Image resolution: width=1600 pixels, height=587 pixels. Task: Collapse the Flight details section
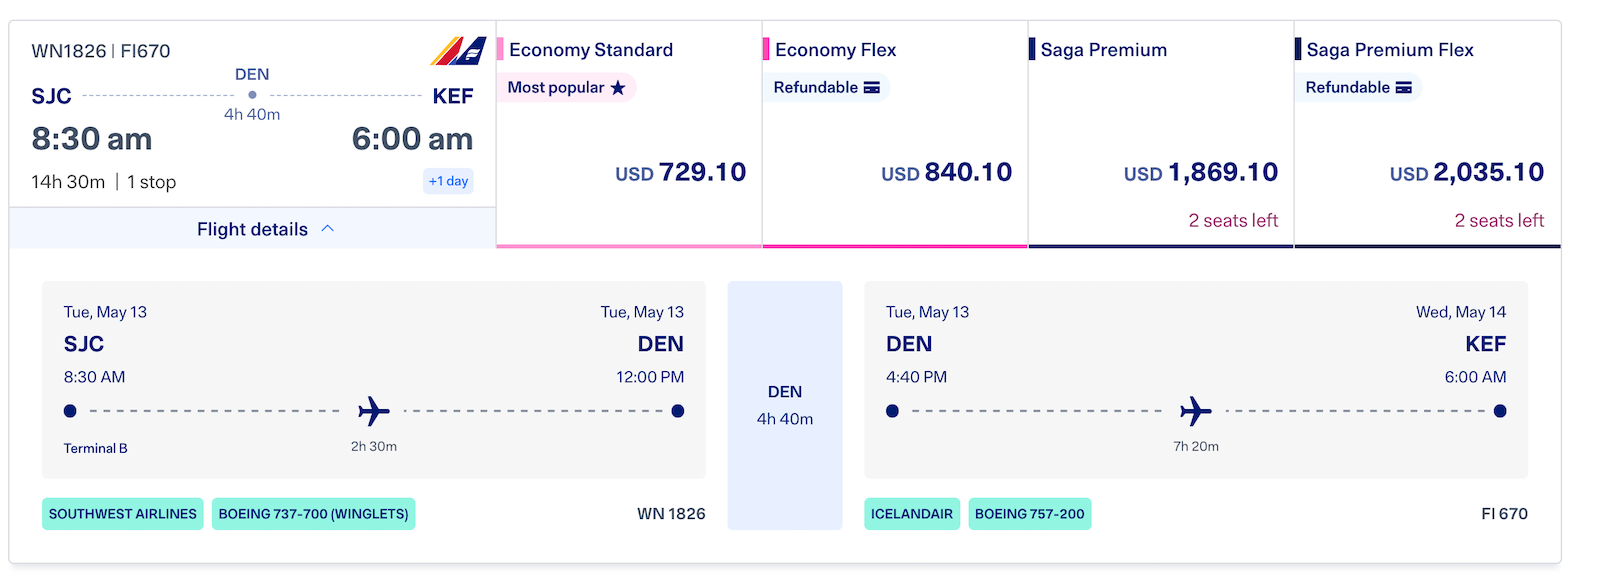pyautogui.click(x=252, y=229)
